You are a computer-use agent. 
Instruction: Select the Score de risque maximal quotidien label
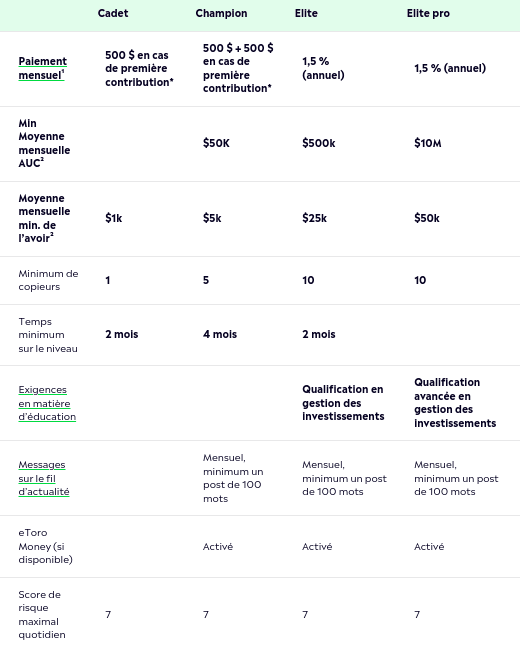[x=42, y=614]
